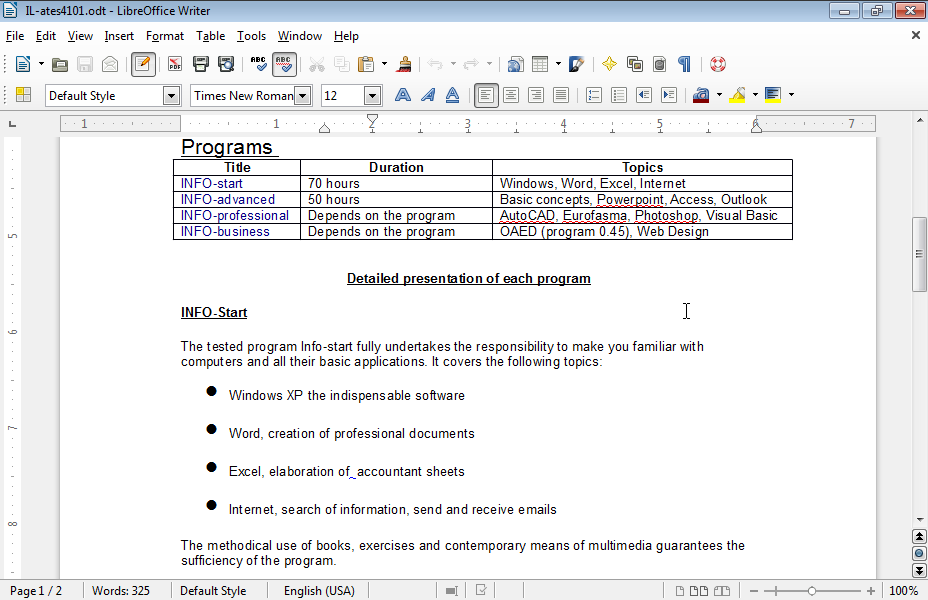Toggle Bold formatting

click(402, 95)
